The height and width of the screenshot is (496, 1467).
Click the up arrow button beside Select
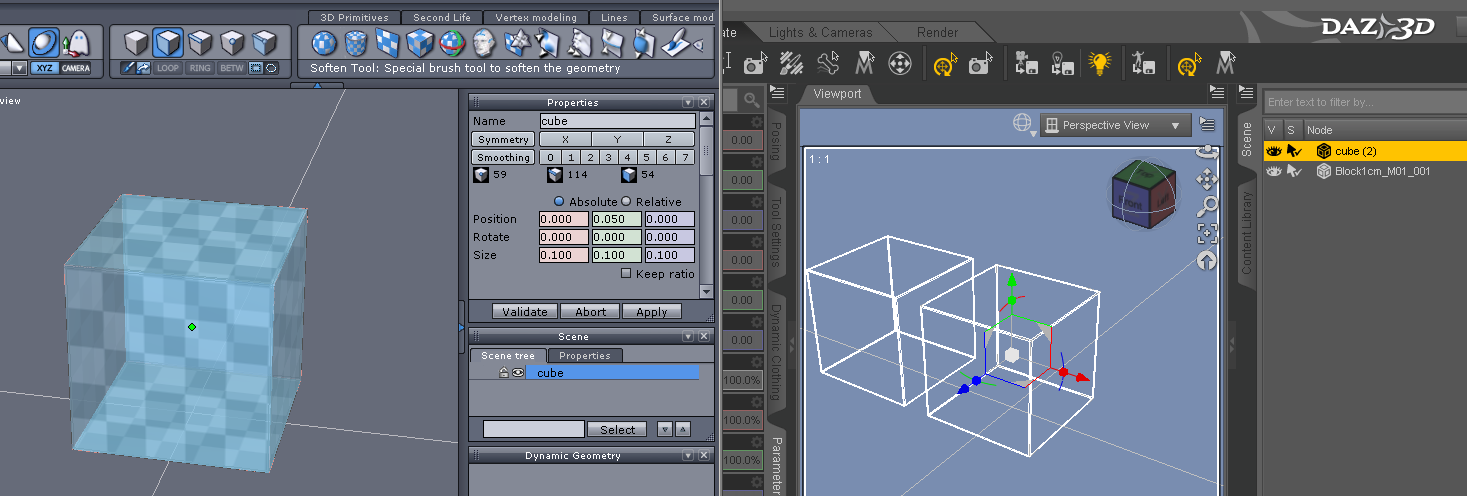tap(683, 430)
